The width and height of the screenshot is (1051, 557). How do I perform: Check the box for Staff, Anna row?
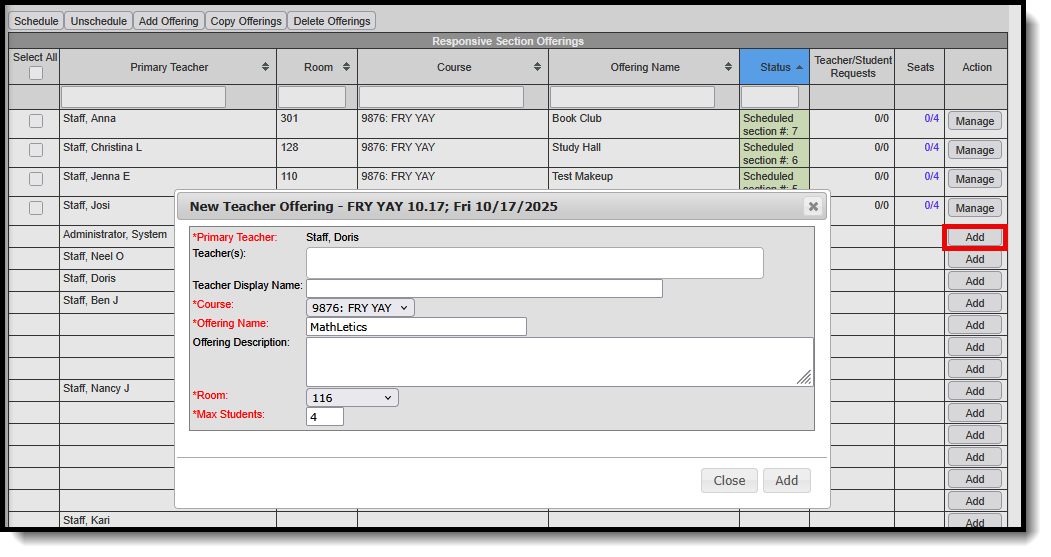coord(36,121)
